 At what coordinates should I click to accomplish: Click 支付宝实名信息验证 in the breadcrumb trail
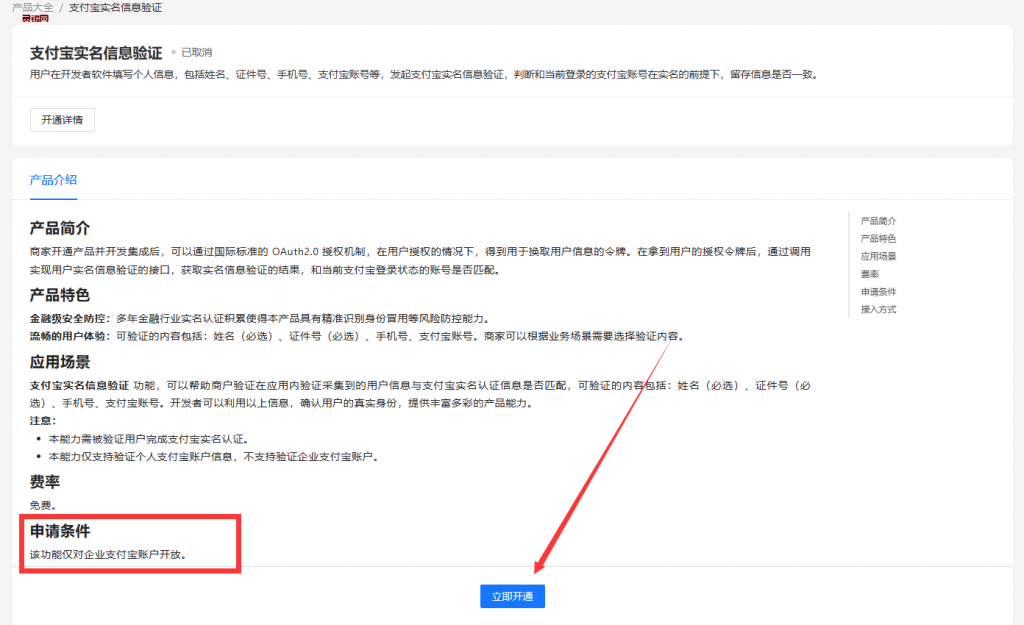point(115,7)
